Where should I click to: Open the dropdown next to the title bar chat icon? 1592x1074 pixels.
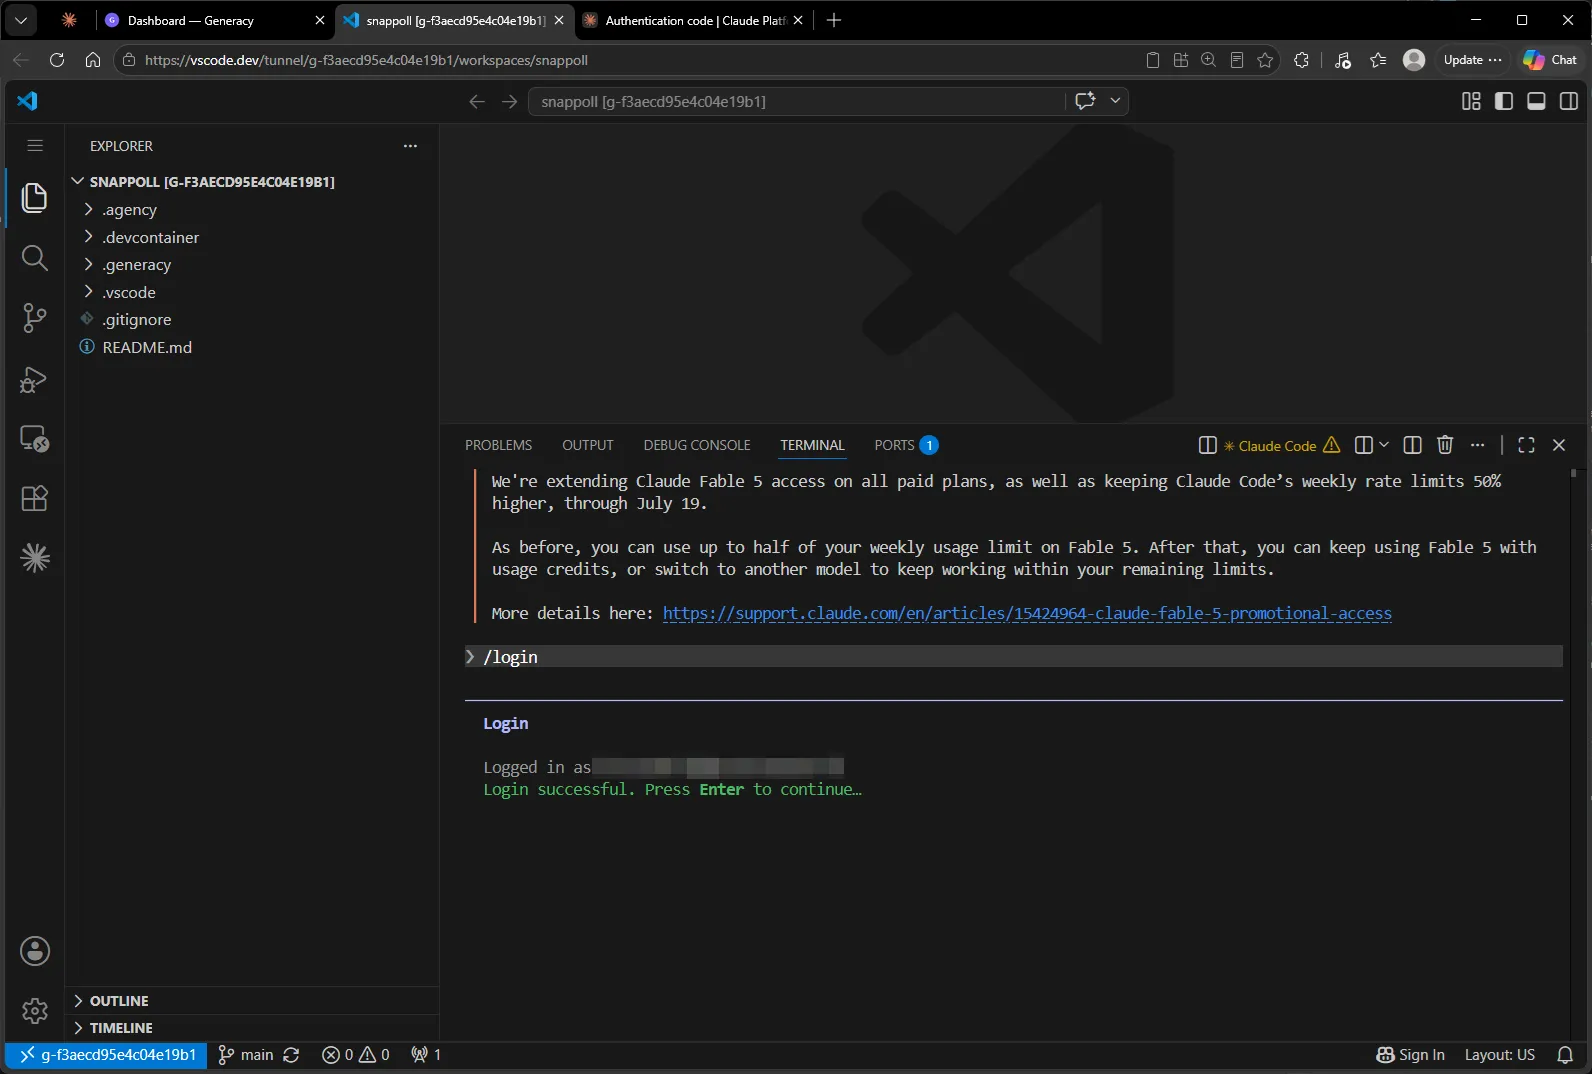click(x=1115, y=101)
